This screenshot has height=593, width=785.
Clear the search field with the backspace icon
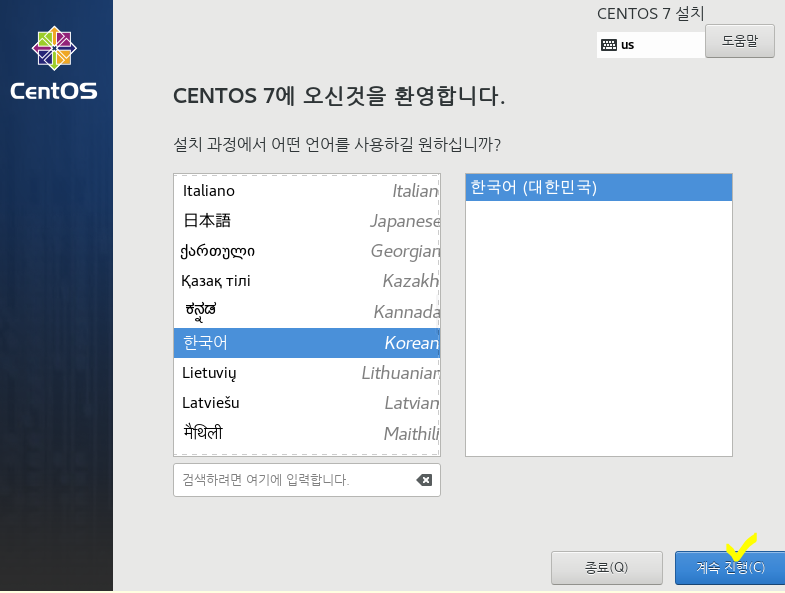click(x=424, y=480)
